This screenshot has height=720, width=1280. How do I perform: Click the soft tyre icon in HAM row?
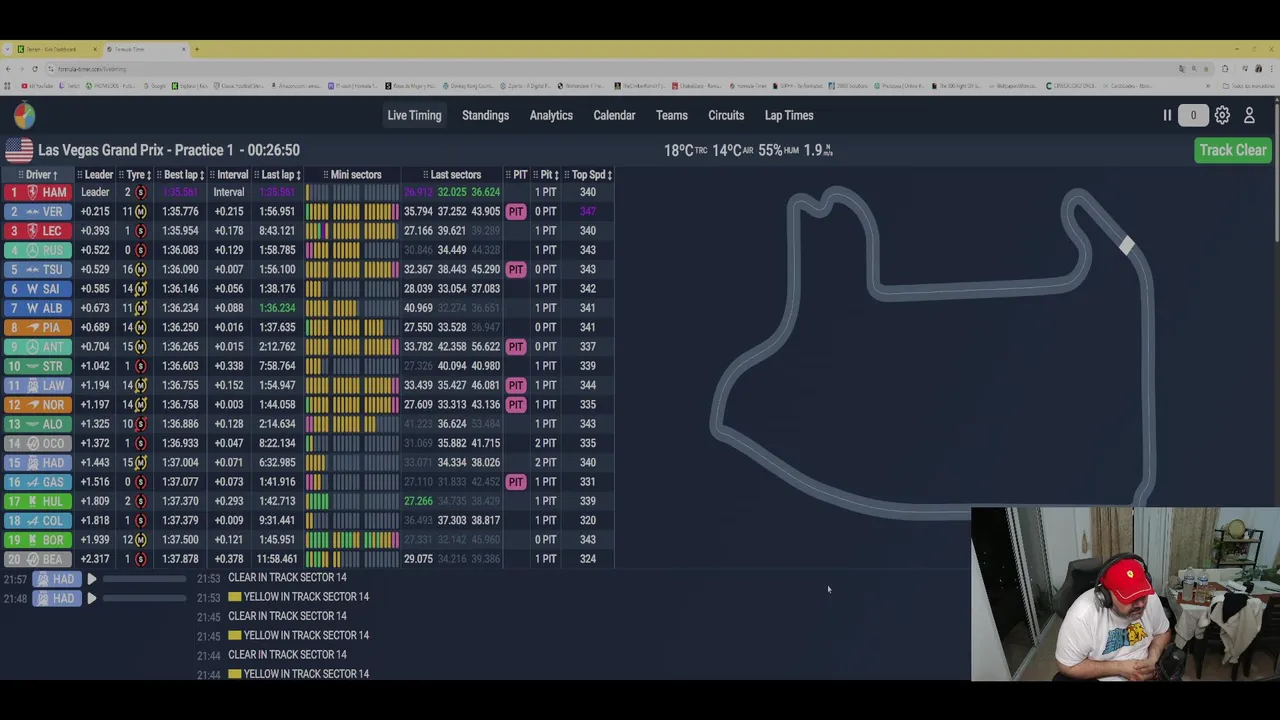tap(141, 192)
